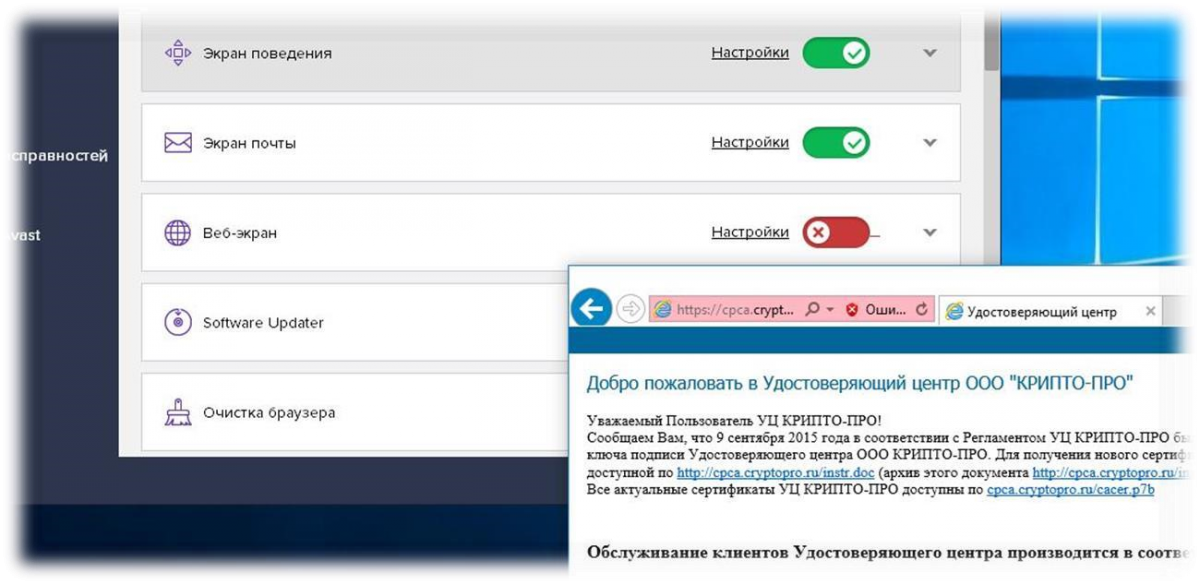The width and height of the screenshot is (1200, 584).
Task: Open the address bar search dropdown arrow
Action: click(x=830, y=311)
